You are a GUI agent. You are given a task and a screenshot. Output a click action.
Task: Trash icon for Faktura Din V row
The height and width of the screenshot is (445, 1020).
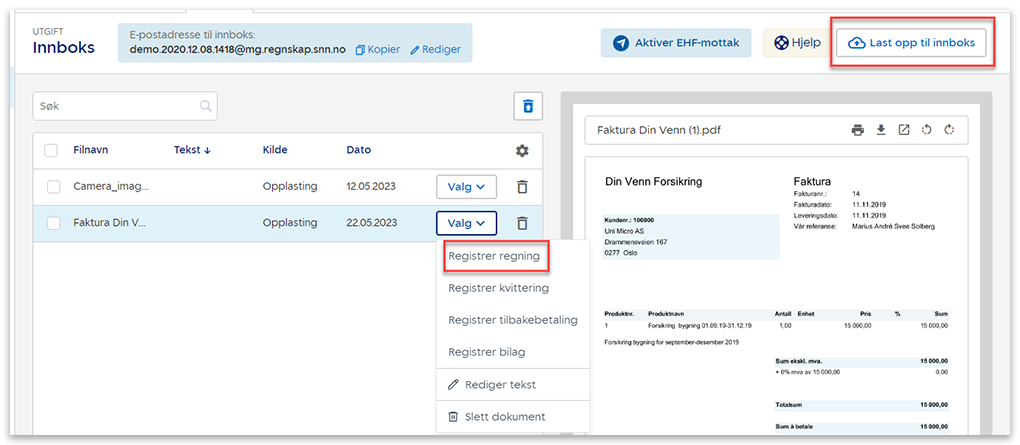tap(522, 223)
